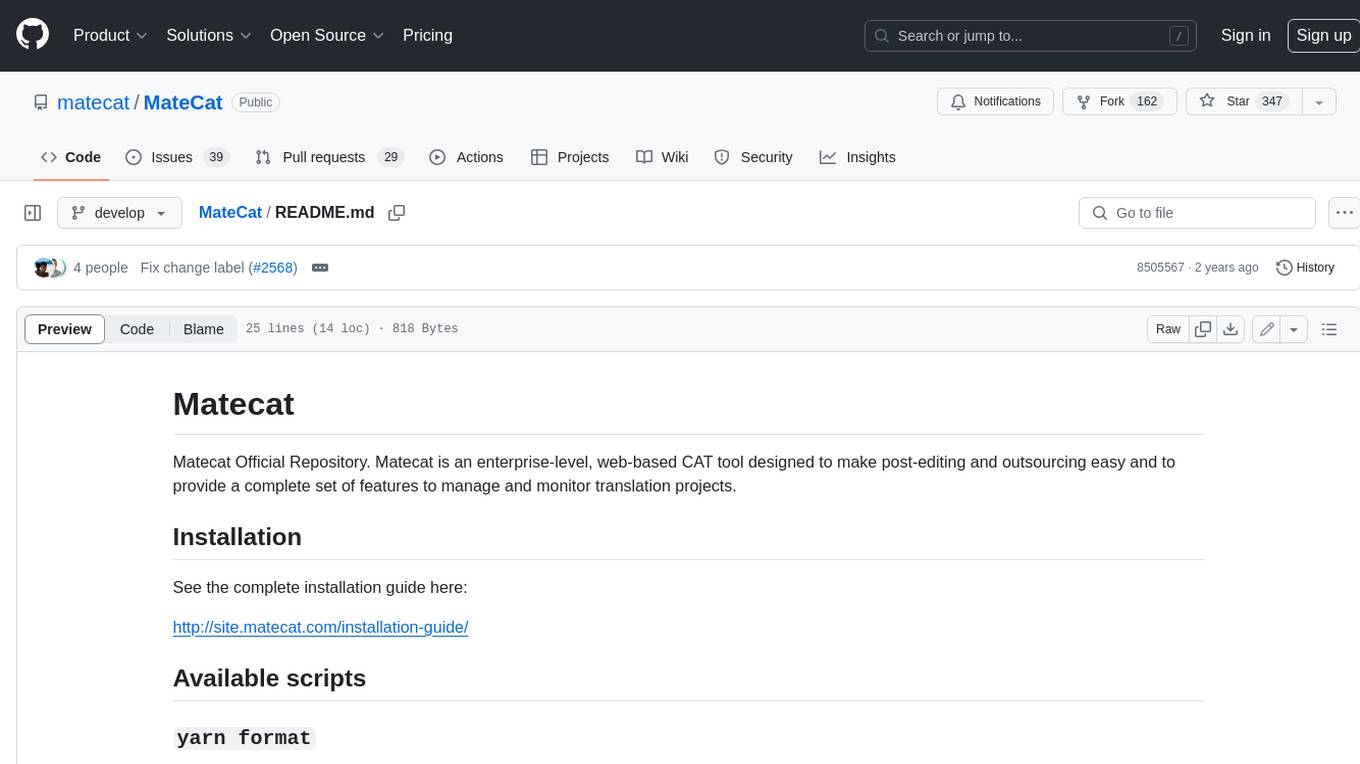Viewport: 1360px width, 764px height.
Task: Open the installation guide URL
Action: tap(320, 628)
